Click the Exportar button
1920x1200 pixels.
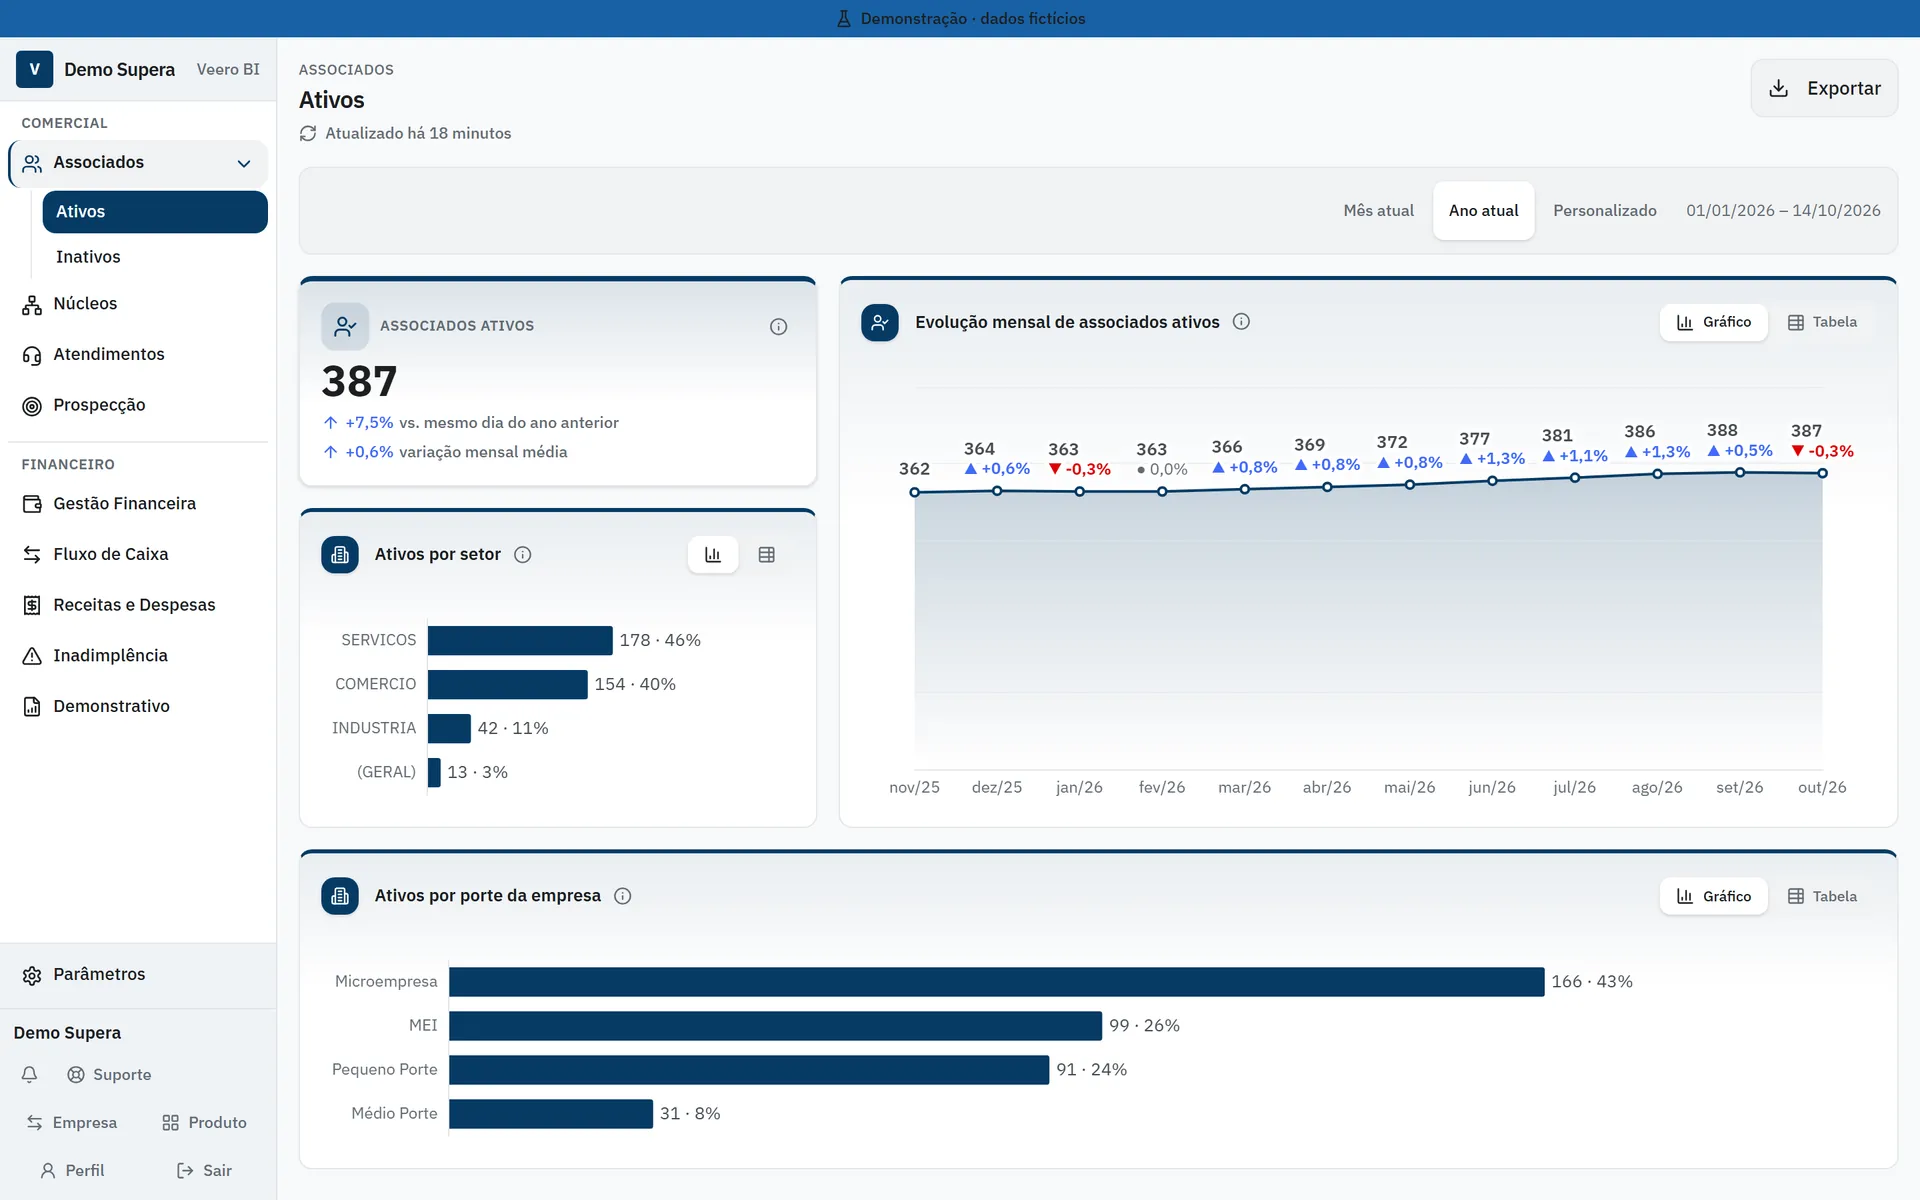click(1824, 88)
